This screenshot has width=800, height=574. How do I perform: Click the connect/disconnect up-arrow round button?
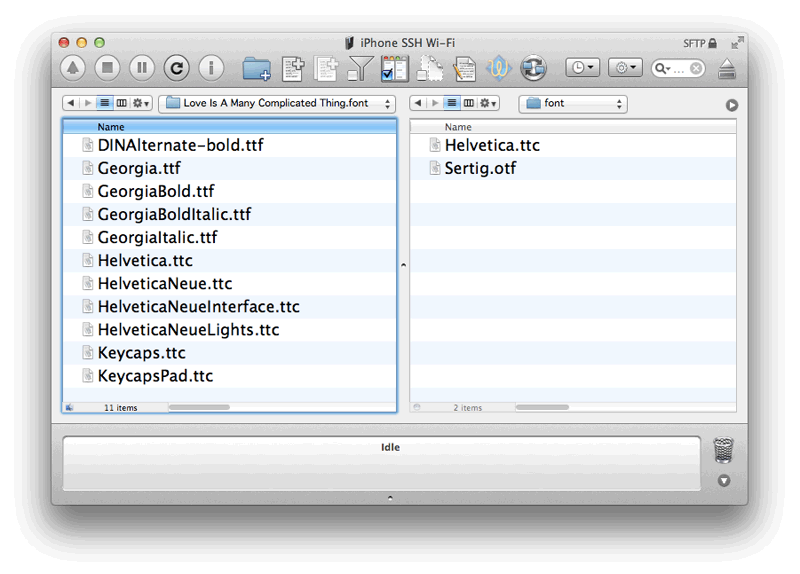pyautogui.click(x=73, y=68)
